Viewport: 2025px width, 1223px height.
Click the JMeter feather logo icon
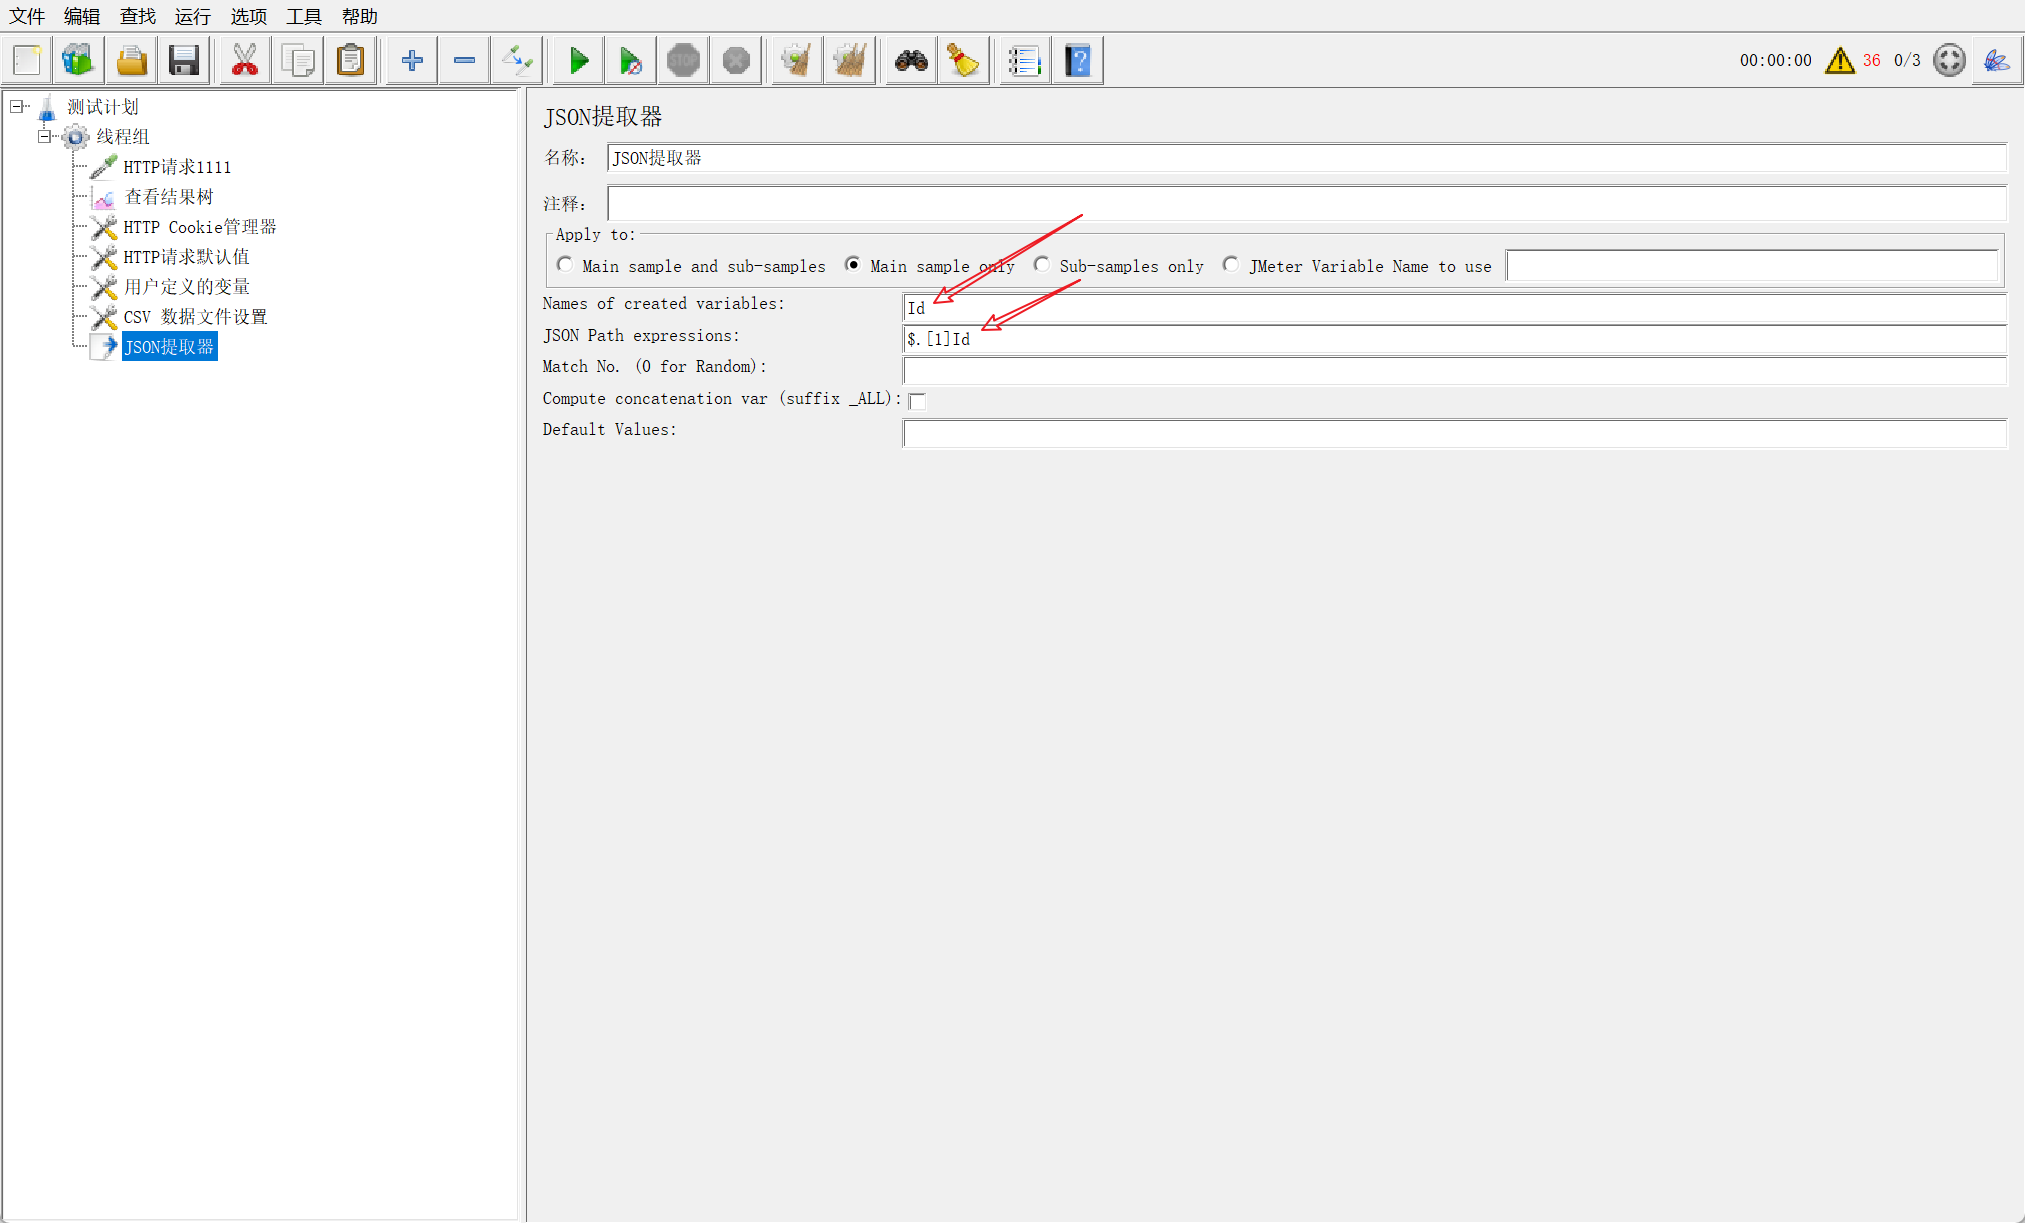coord(1997,61)
